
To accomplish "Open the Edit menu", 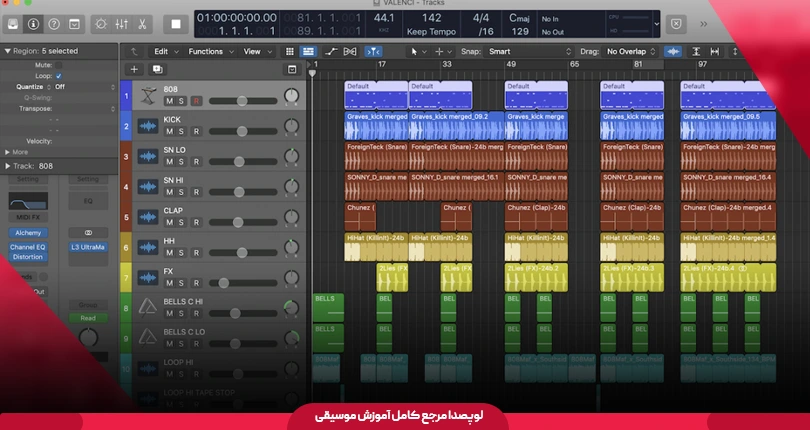I will click(x=166, y=51).
